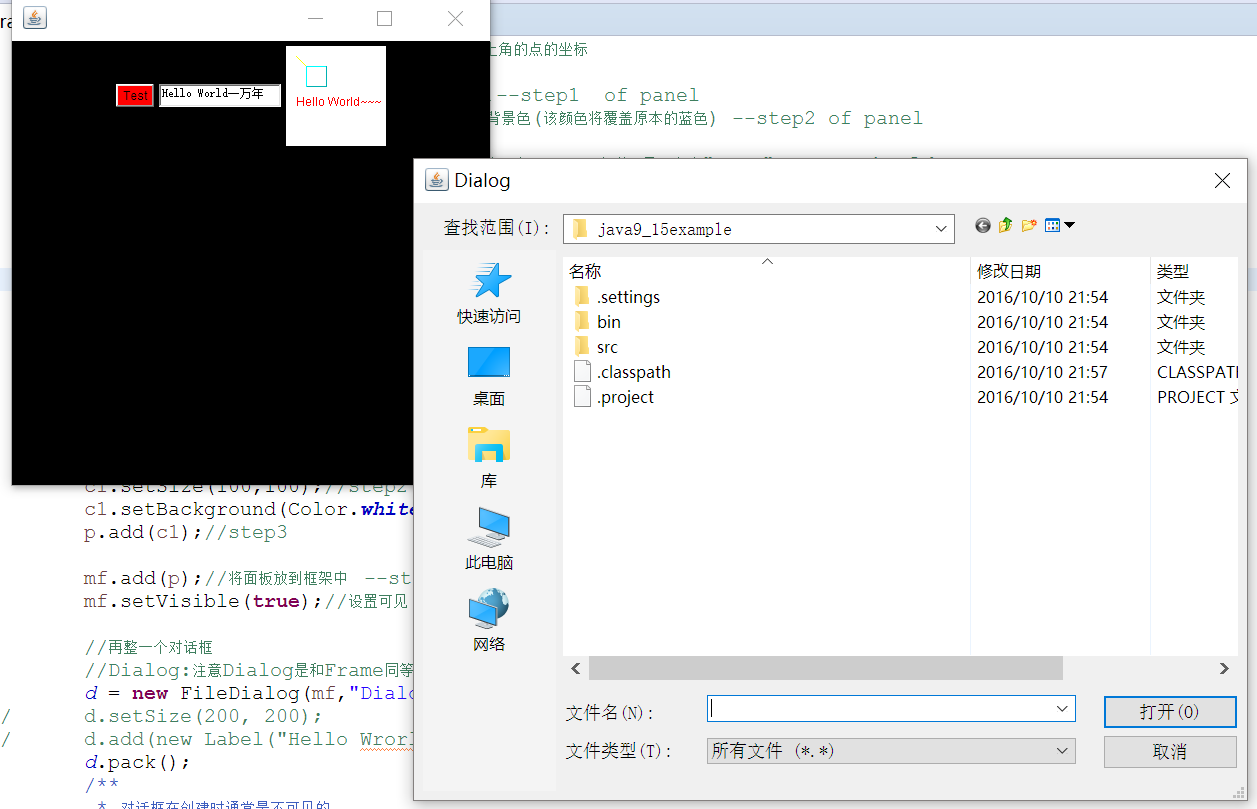The image size is (1257, 809).
Task: Click the Java coffee cup icon on Dialog titlebar
Action: coord(436,180)
